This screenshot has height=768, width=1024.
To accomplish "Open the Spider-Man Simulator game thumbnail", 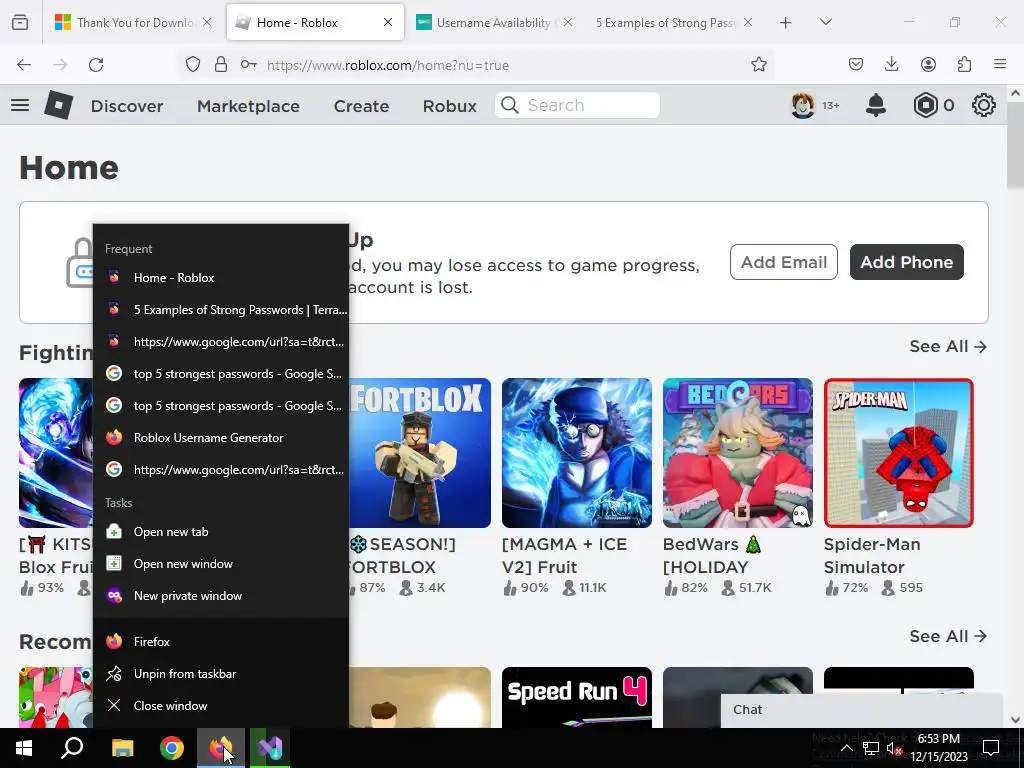I will click(x=899, y=453).
